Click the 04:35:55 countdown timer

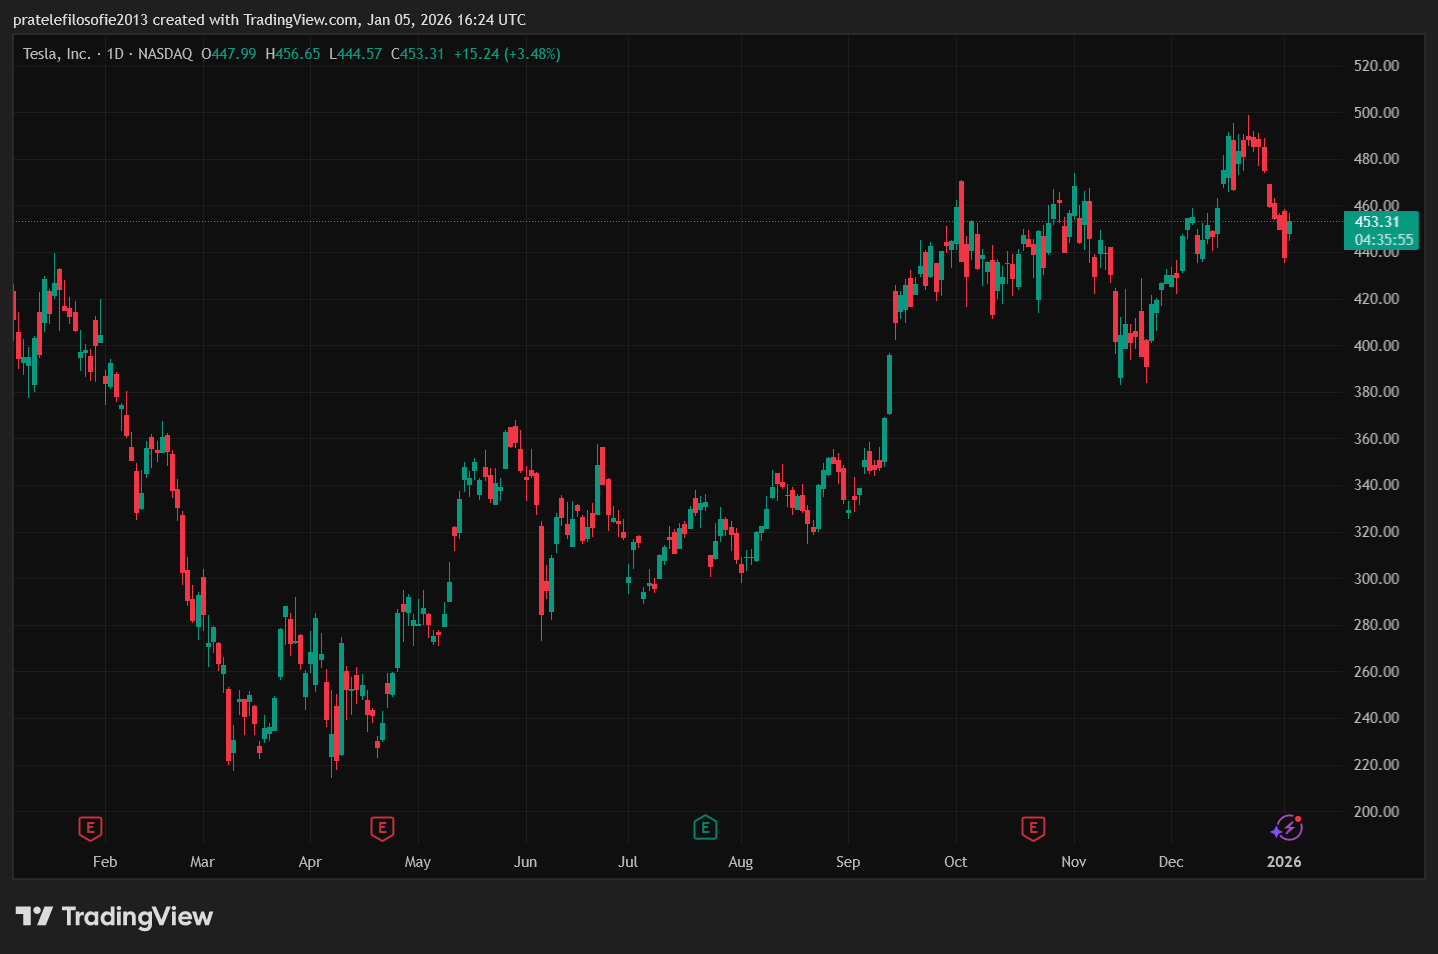click(1383, 240)
